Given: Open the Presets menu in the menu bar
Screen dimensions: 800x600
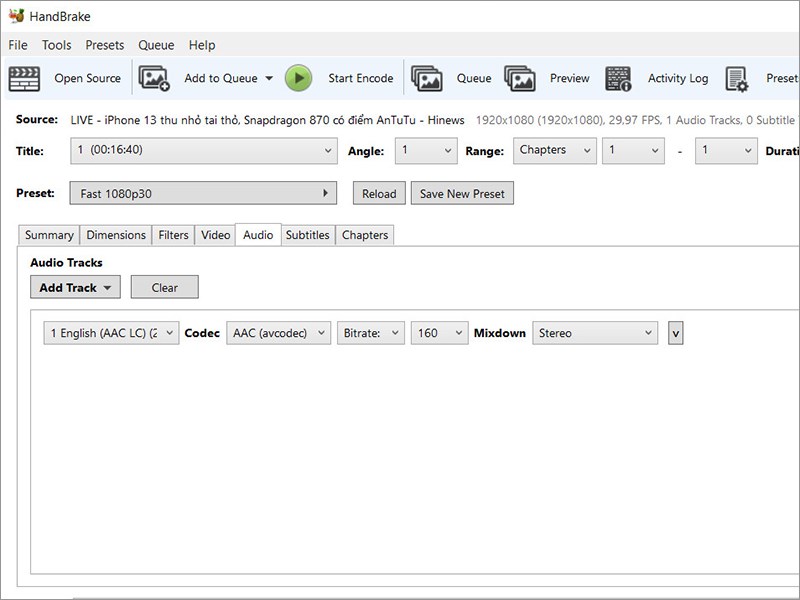Looking at the screenshot, I should [x=105, y=45].
